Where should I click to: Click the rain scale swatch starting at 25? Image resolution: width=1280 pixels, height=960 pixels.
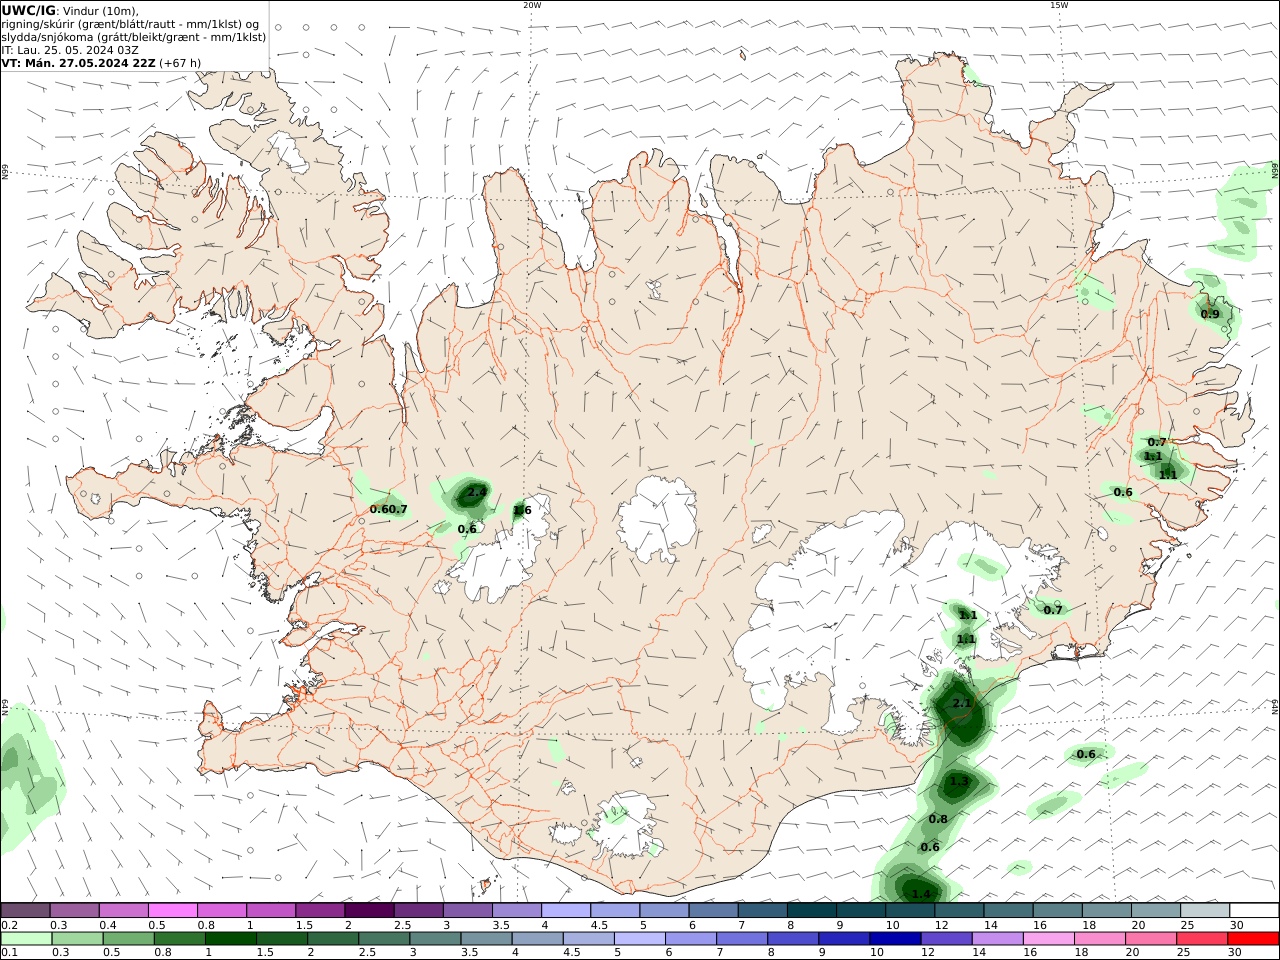1202,939
